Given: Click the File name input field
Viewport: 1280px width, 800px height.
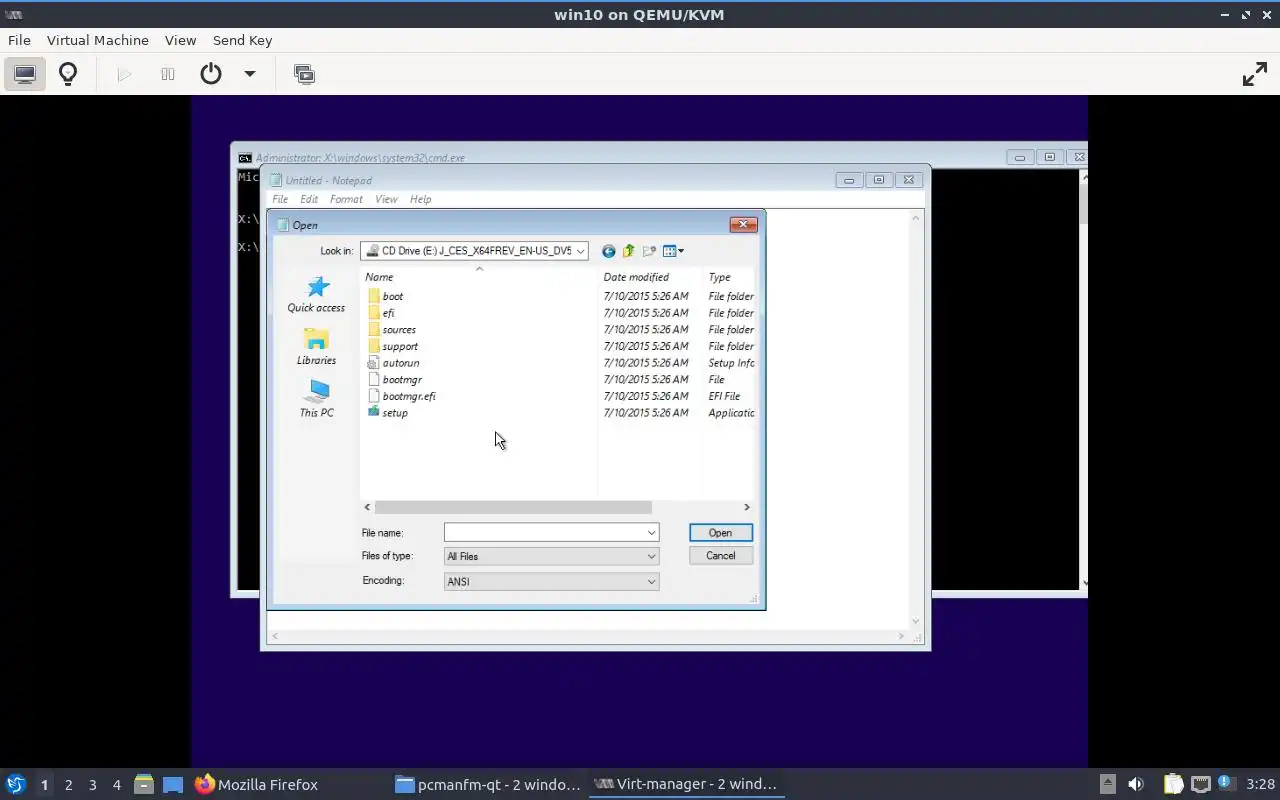Looking at the screenshot, I should click(x=544, y=532).
